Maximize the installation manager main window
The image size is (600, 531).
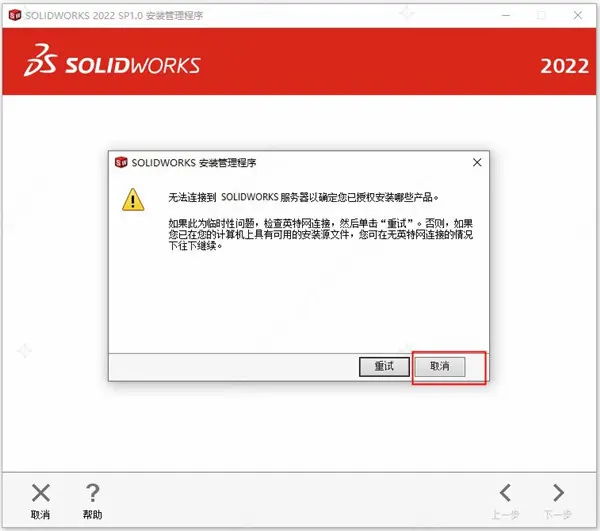click(541, 15)
